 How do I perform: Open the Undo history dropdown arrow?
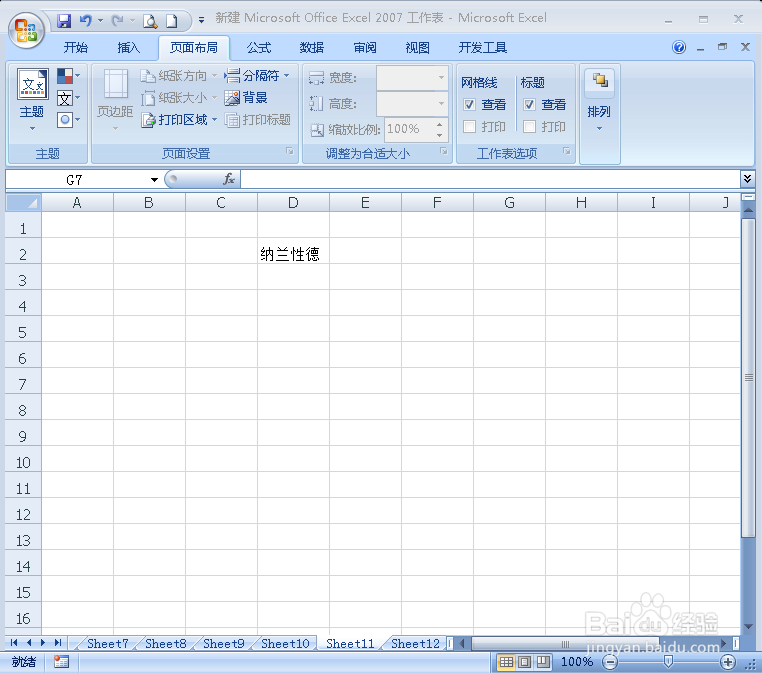point(101,20)
